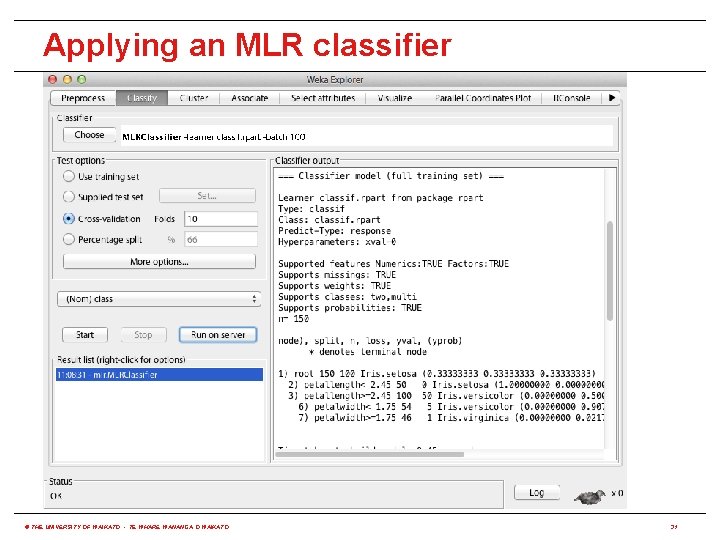Click the percentage split value field
720x540 pixels.
click(x=221, y=240)
